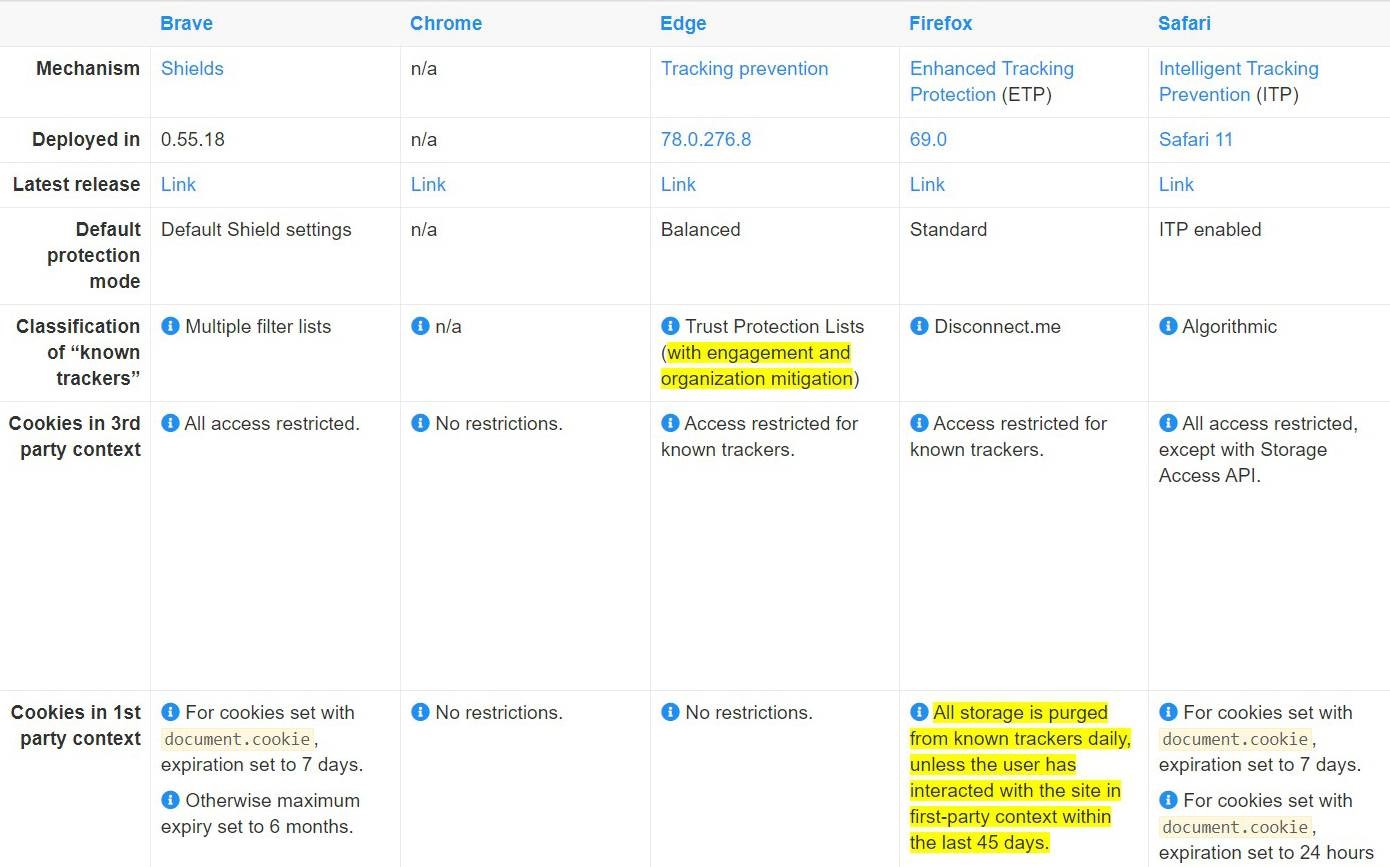1390x867 pixels.
Task: Open the Safari 11 deployment link
Action: click(1196, 139)
